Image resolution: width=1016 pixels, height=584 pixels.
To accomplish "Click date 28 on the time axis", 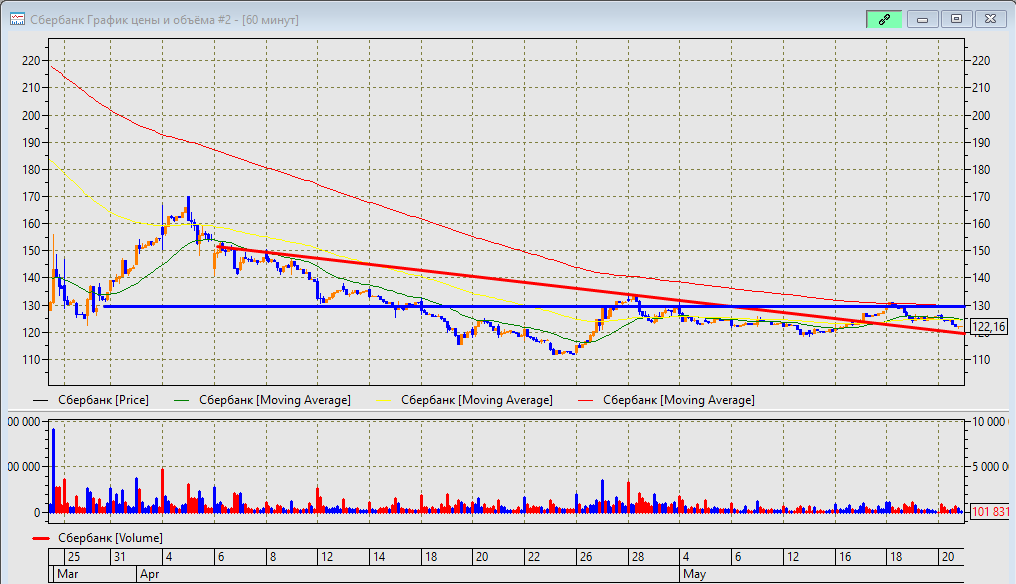I will (634, 557).
